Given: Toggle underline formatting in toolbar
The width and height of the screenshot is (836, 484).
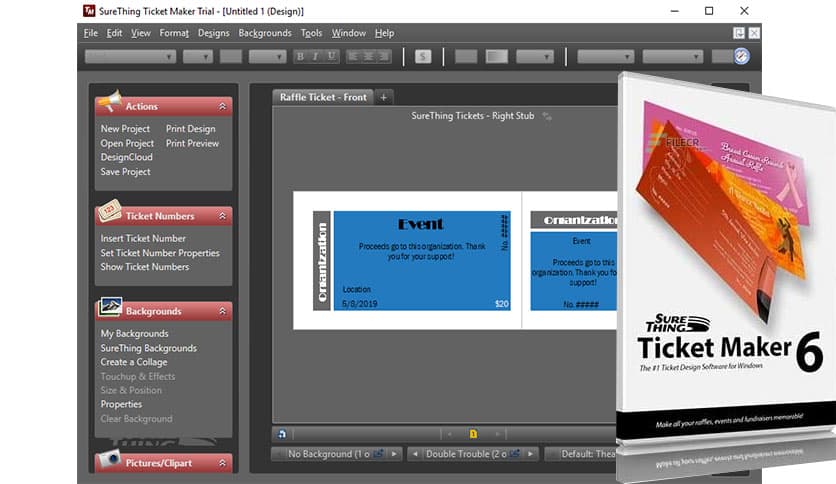Looking at the screenshot, I should (x=331, y=57).
